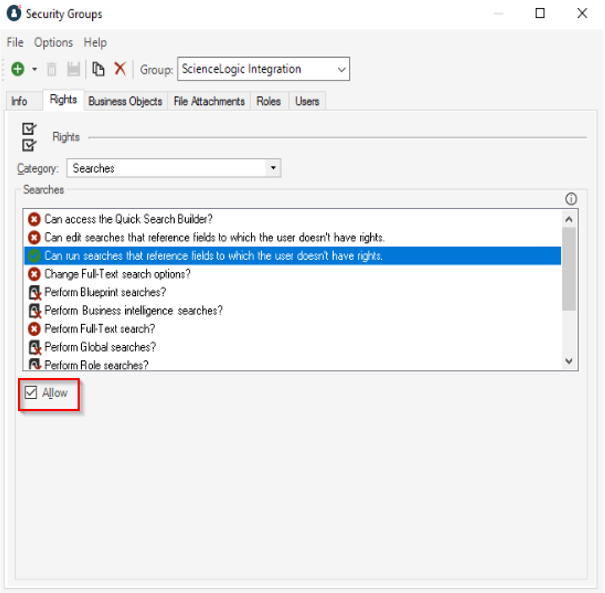Click the red X icon in toolbar
Image resolution: width=605 pixels, height=593 pixels.
point(120,69)
